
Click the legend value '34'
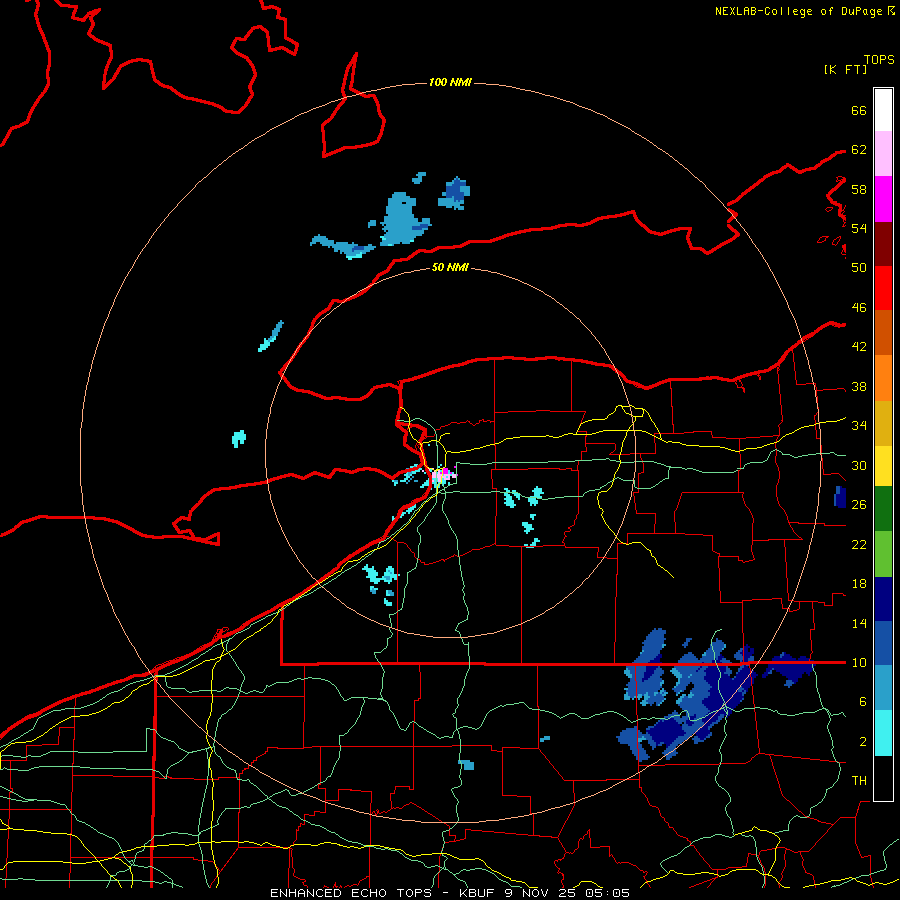(859, 426)
